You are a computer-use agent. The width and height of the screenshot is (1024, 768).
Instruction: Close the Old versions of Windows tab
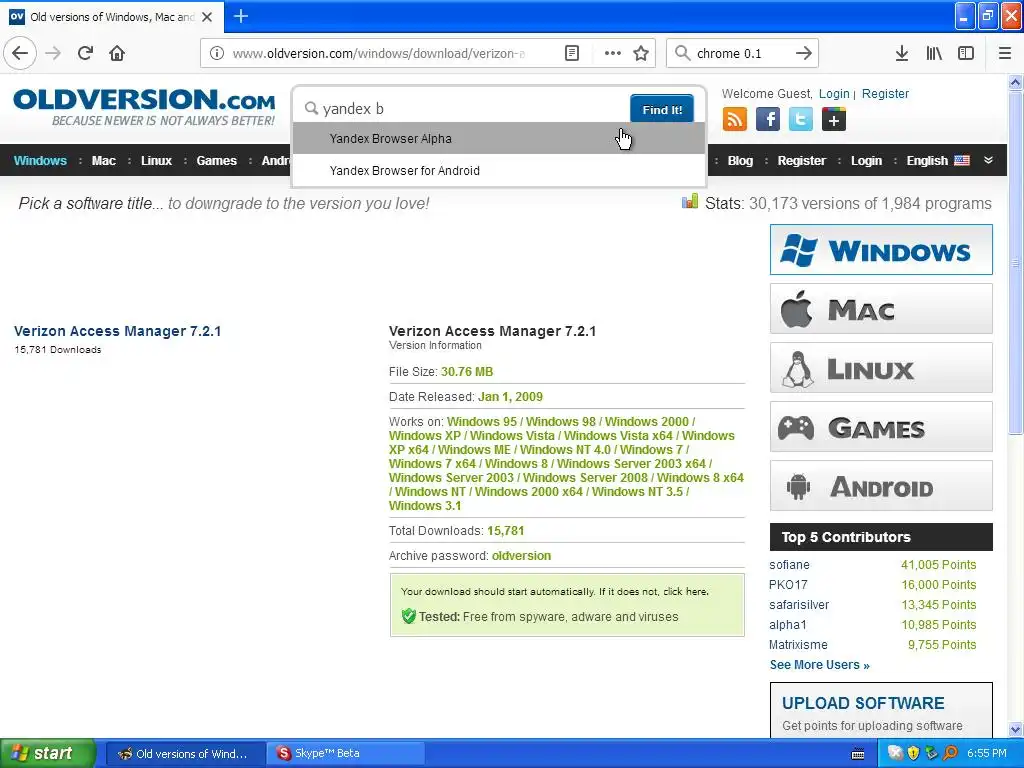(207, 17)
